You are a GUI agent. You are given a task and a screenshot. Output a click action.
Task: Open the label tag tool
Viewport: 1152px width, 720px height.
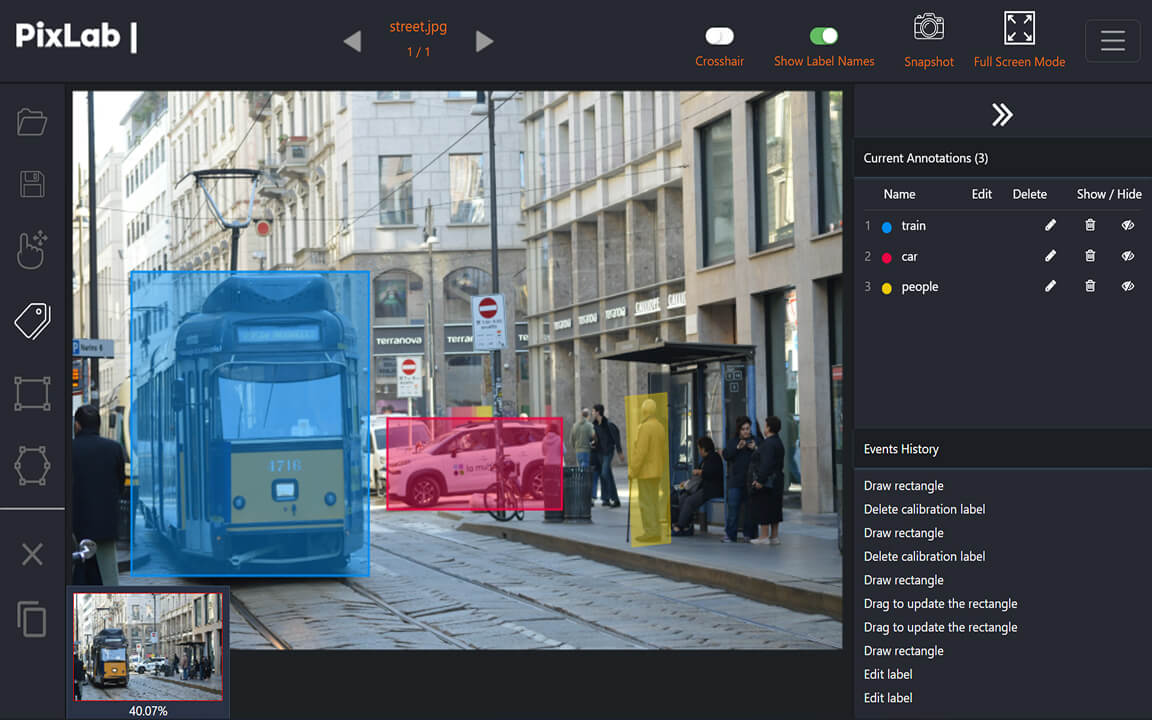(31, 321)
